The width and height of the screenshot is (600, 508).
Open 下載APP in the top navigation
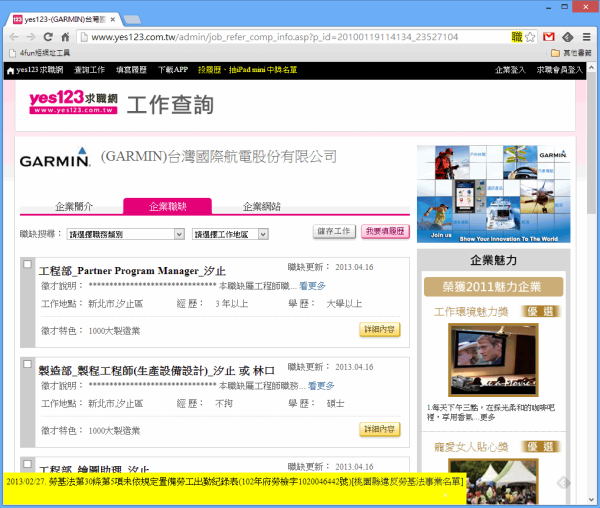173,70
